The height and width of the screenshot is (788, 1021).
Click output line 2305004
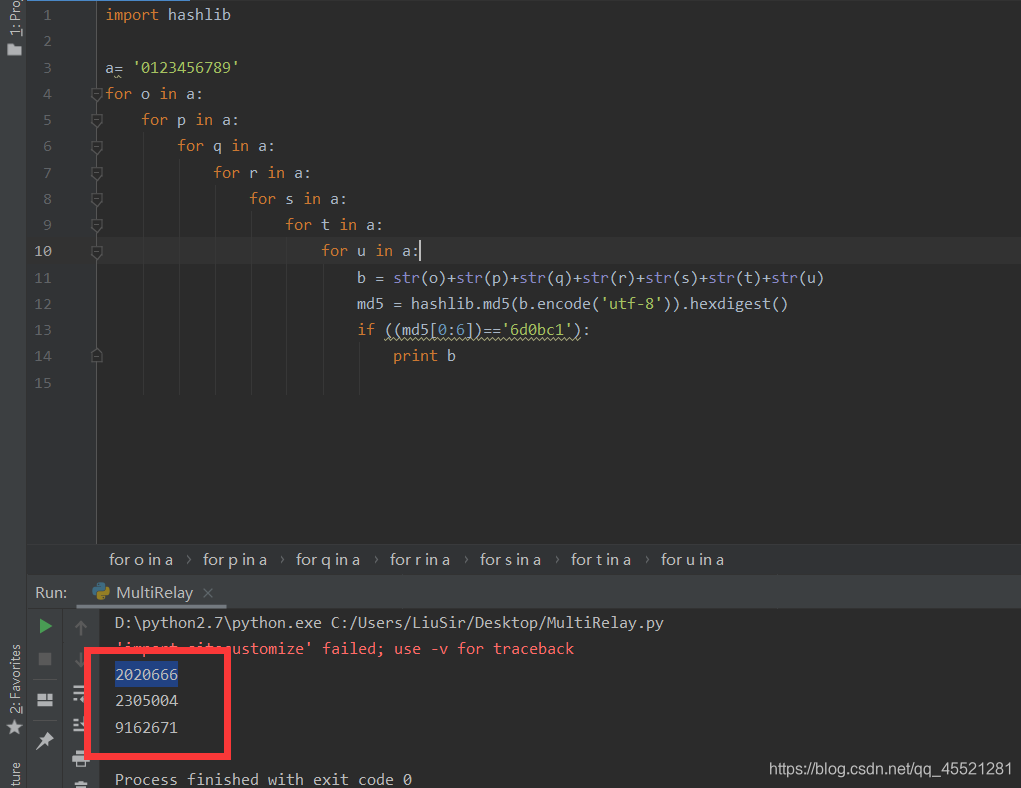[x=147, y=701]
